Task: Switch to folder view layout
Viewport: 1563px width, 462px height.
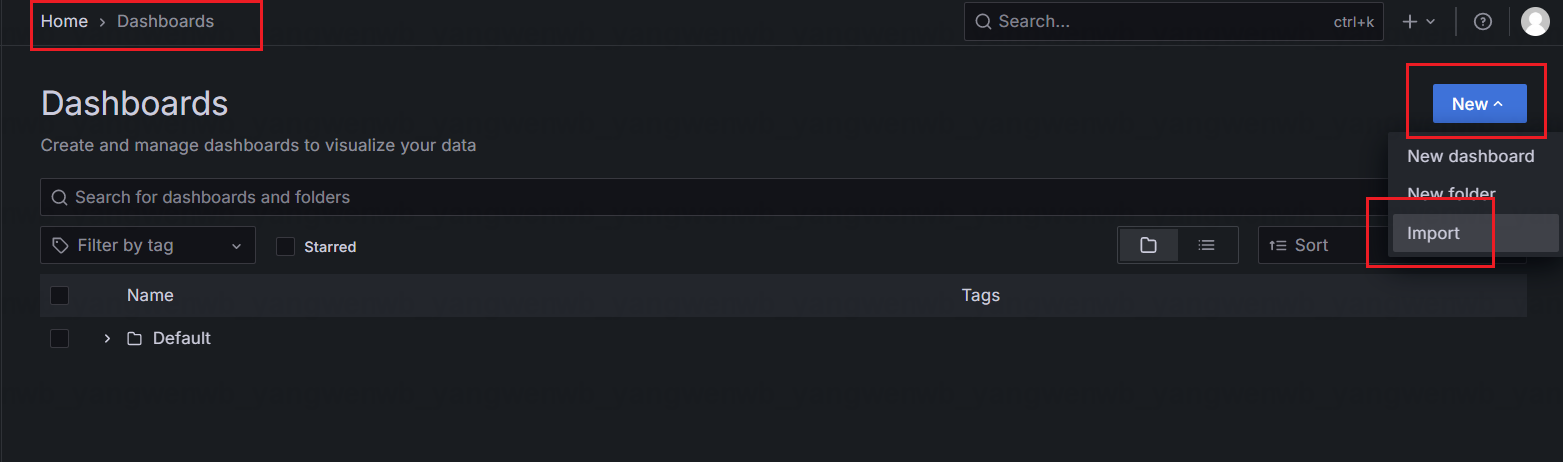Action: pyautogui.click(x=1148, y=245)
